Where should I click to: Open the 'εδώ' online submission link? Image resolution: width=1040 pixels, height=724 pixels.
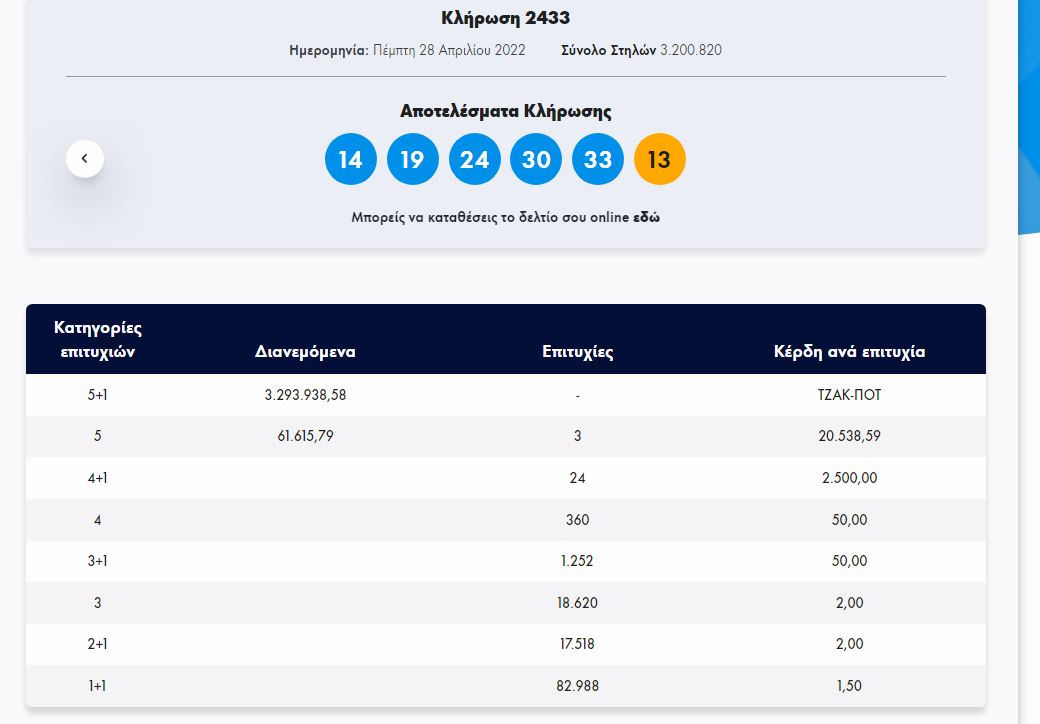[646, 217]
